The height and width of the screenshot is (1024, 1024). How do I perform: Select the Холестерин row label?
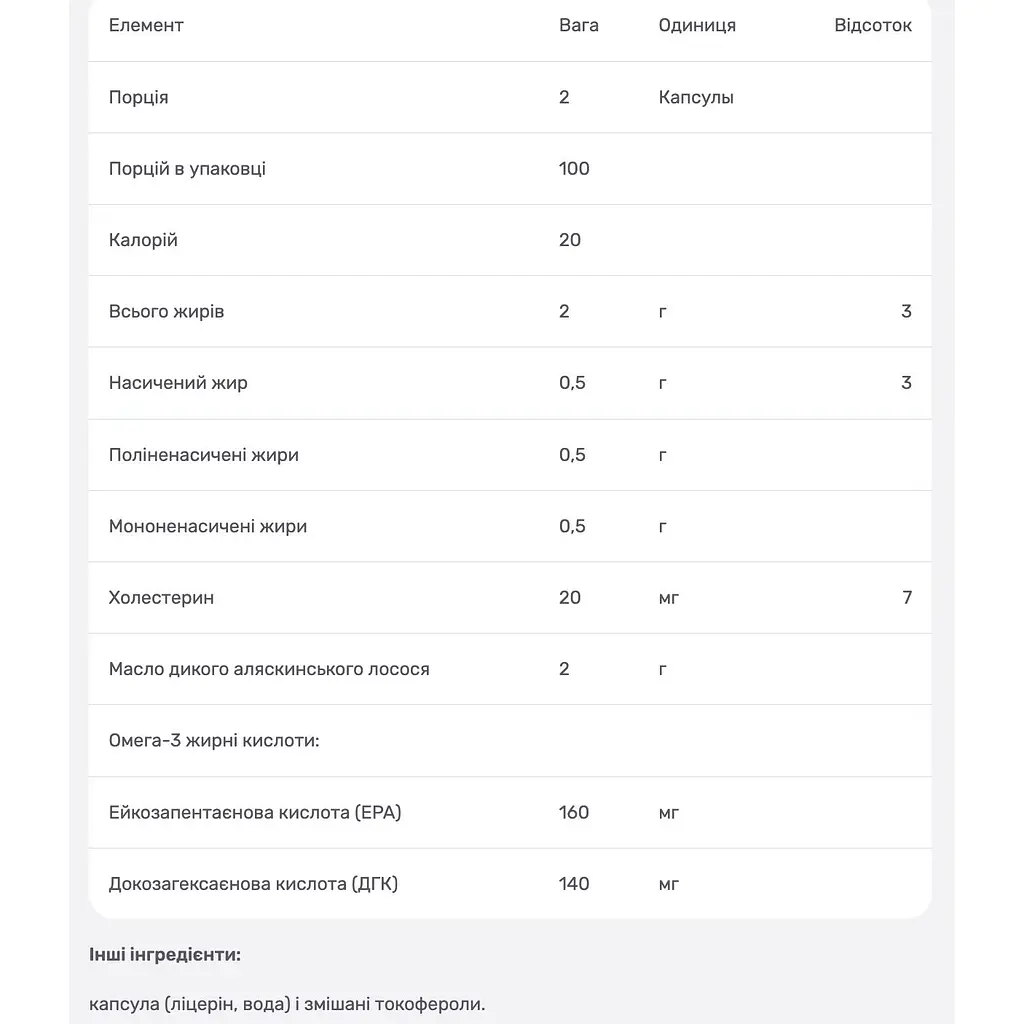[x=161, y=598]
